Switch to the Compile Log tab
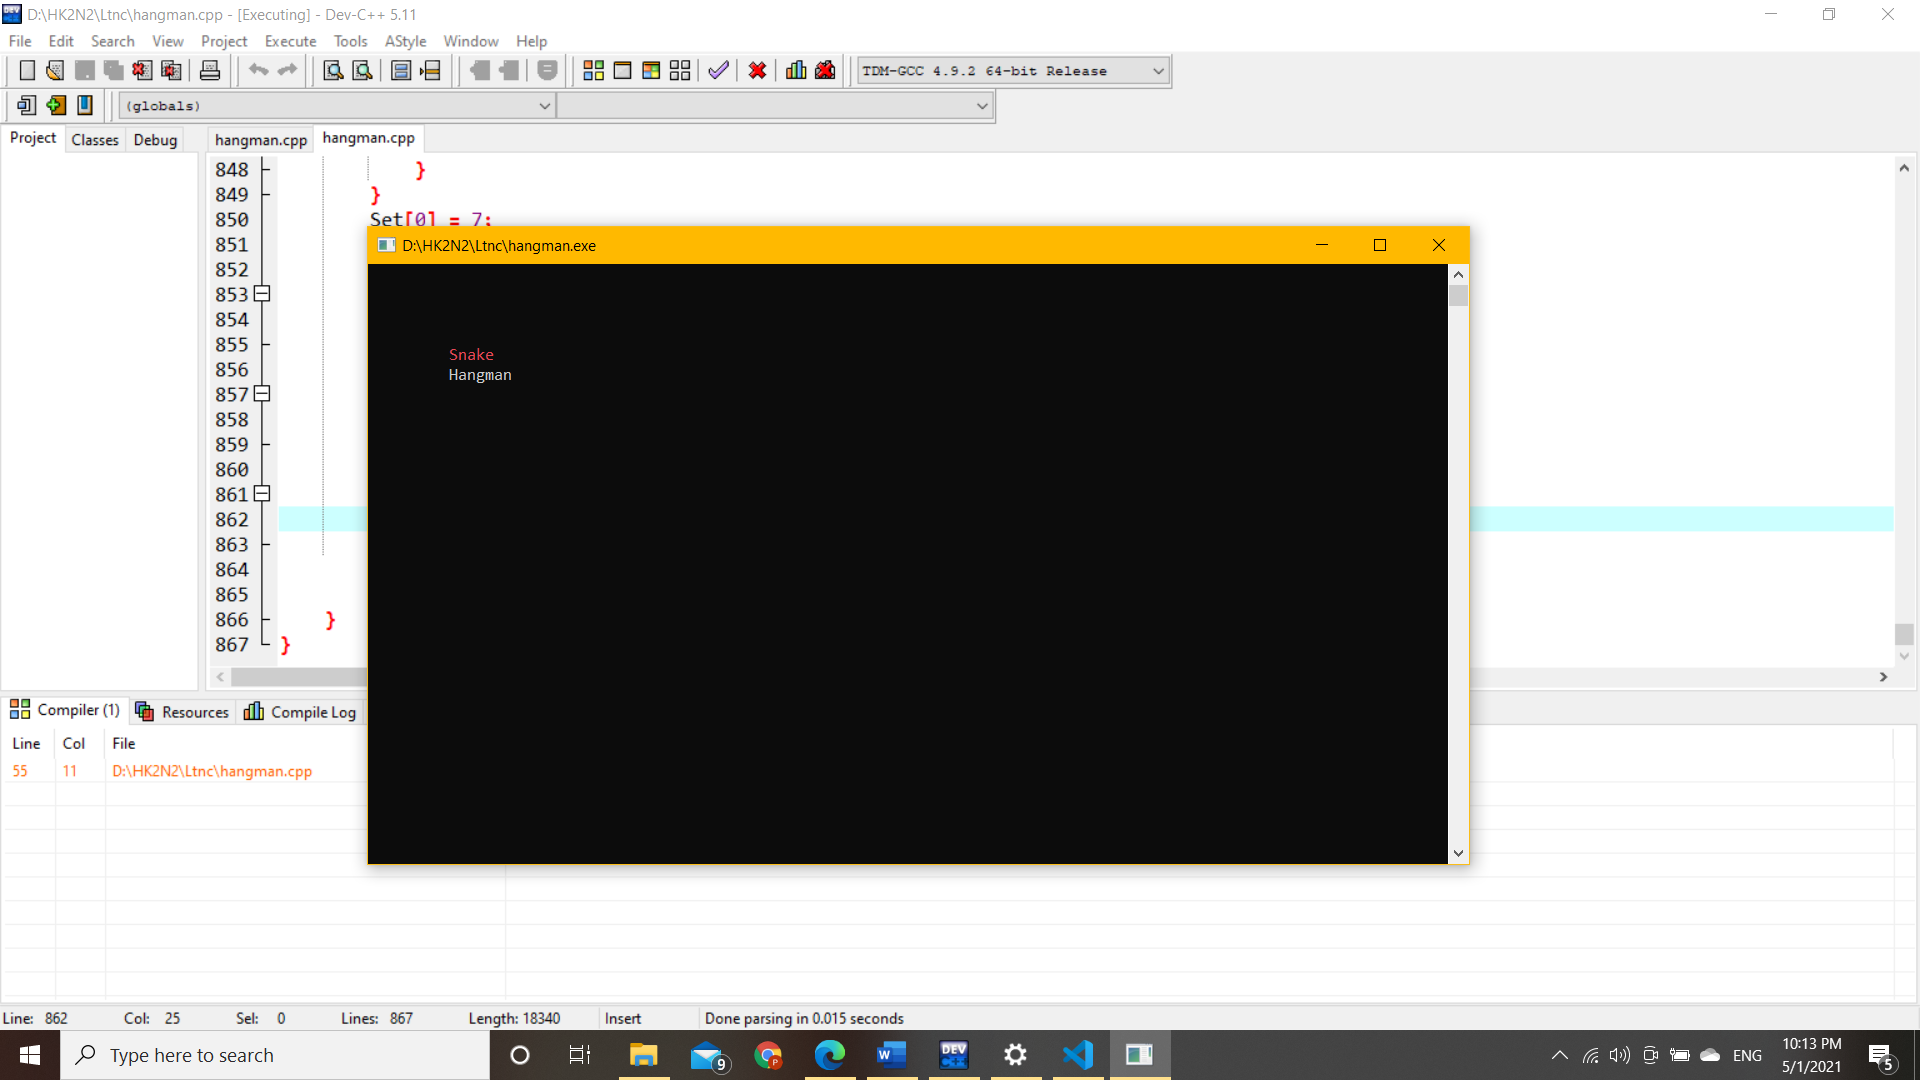 pos(300,712)
